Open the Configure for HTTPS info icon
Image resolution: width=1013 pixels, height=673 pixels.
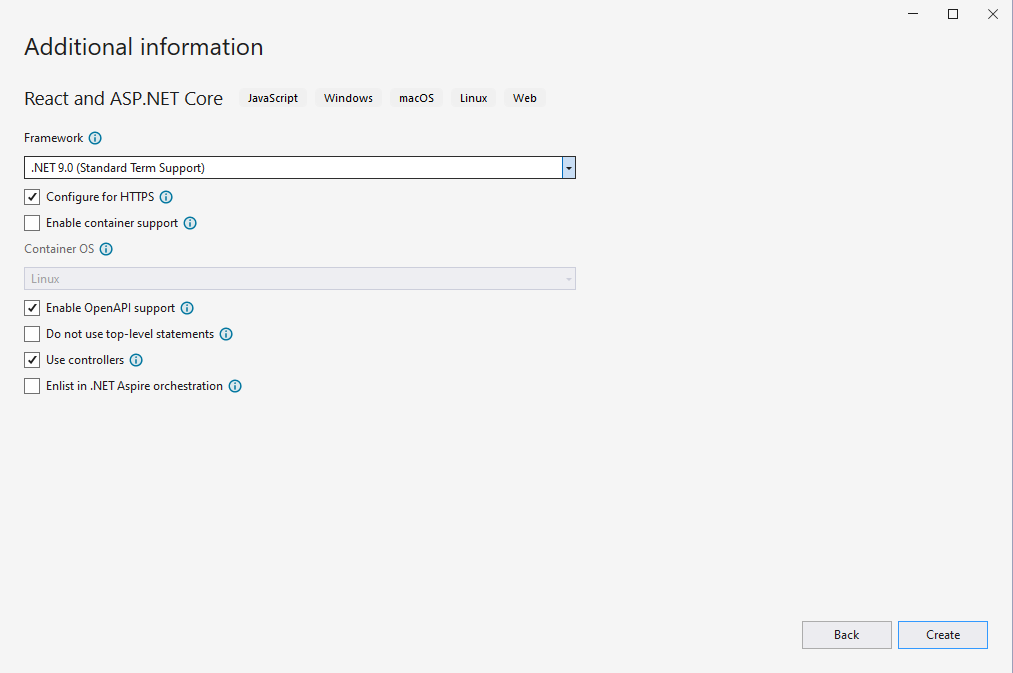coord(166,197)
